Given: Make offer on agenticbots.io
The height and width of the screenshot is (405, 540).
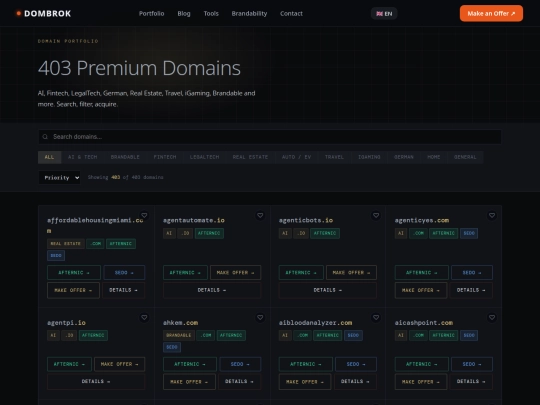Looking at the screenshot, I should 351,272.
